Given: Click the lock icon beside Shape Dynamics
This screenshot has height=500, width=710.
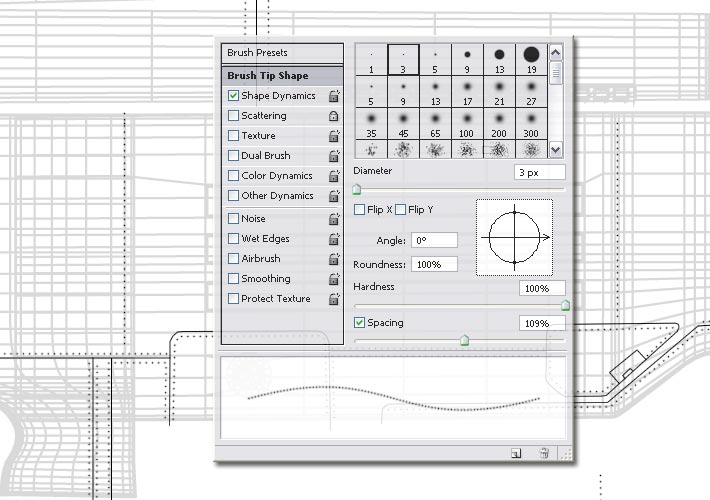Looking at the screenshot, I should point(334,96).
